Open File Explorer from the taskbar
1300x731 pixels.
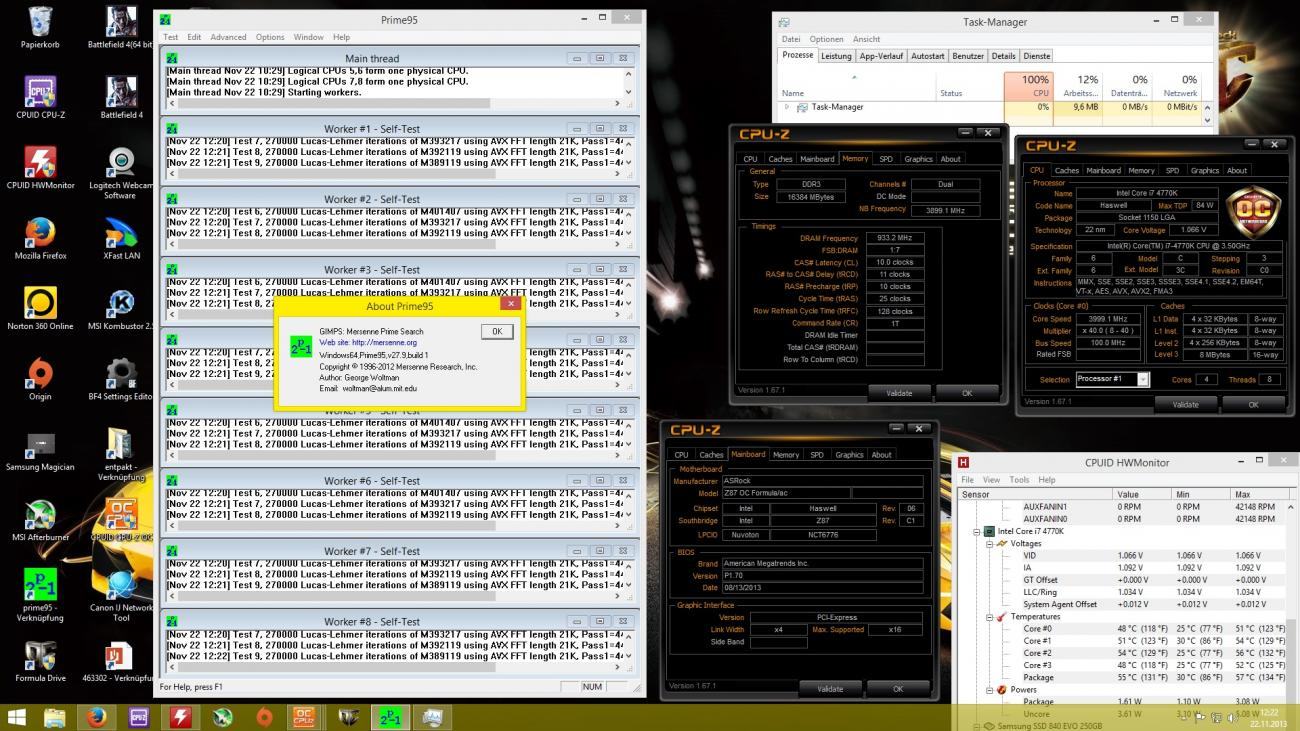tap(55, 716)
